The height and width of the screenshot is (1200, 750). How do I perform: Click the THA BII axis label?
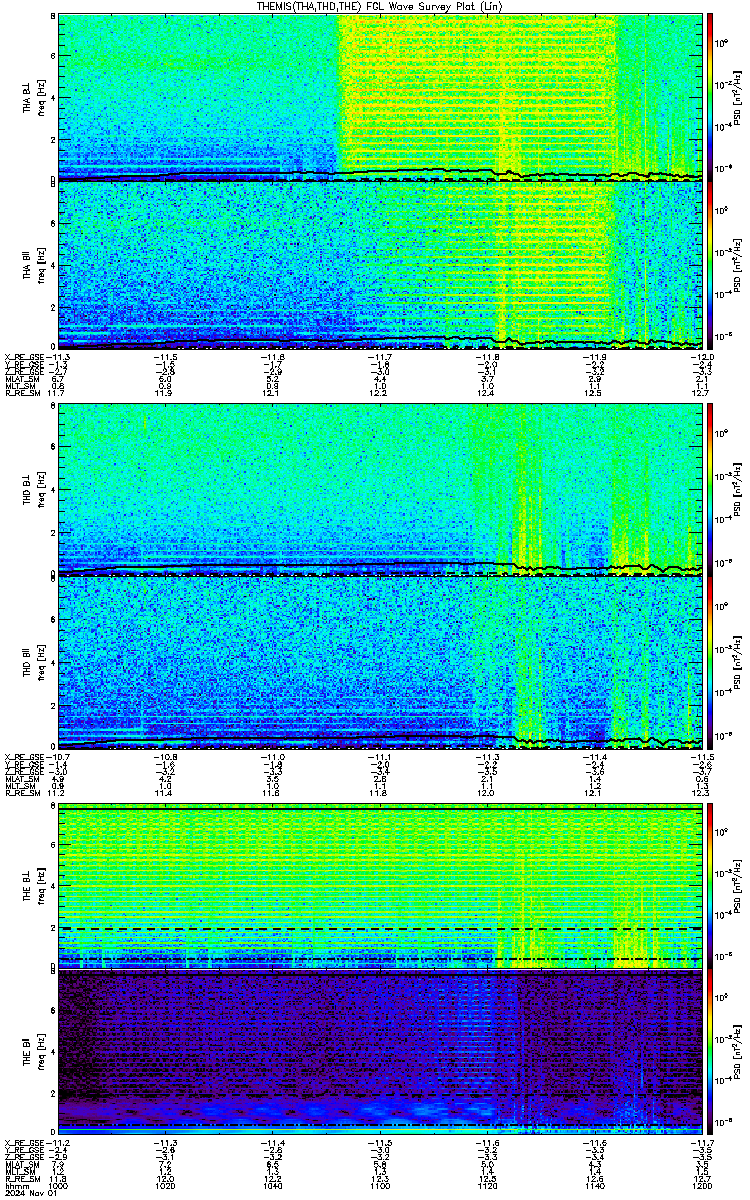point(27,264)
